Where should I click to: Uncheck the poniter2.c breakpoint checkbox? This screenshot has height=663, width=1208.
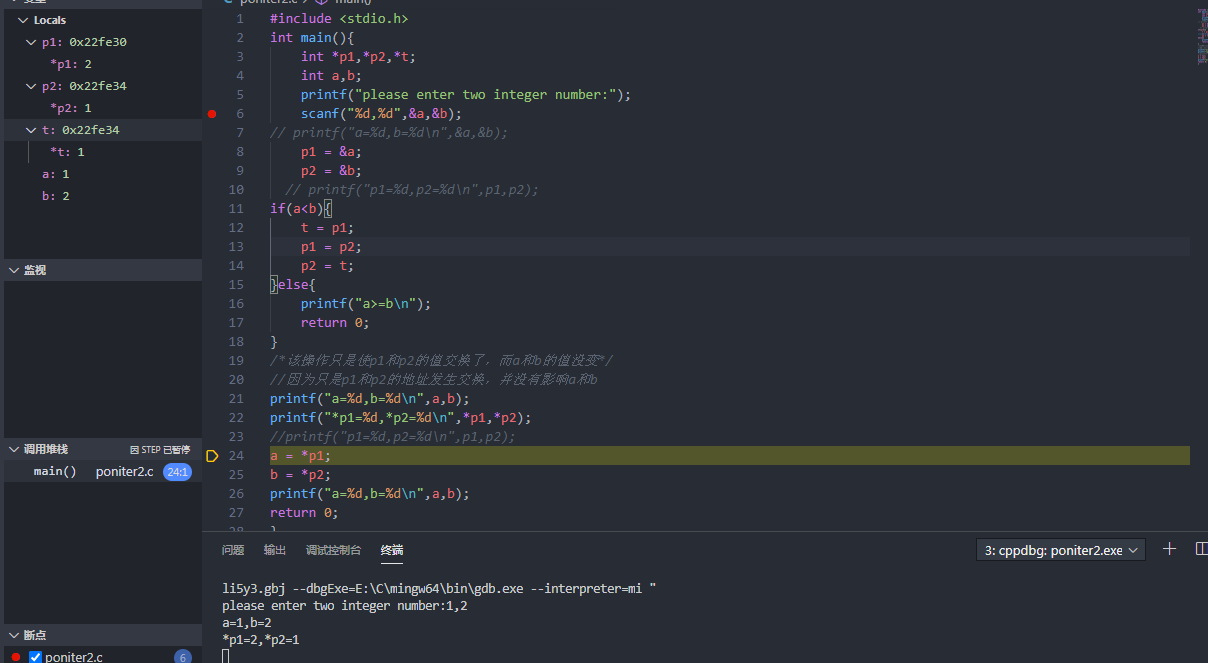[x=35, y=657]
